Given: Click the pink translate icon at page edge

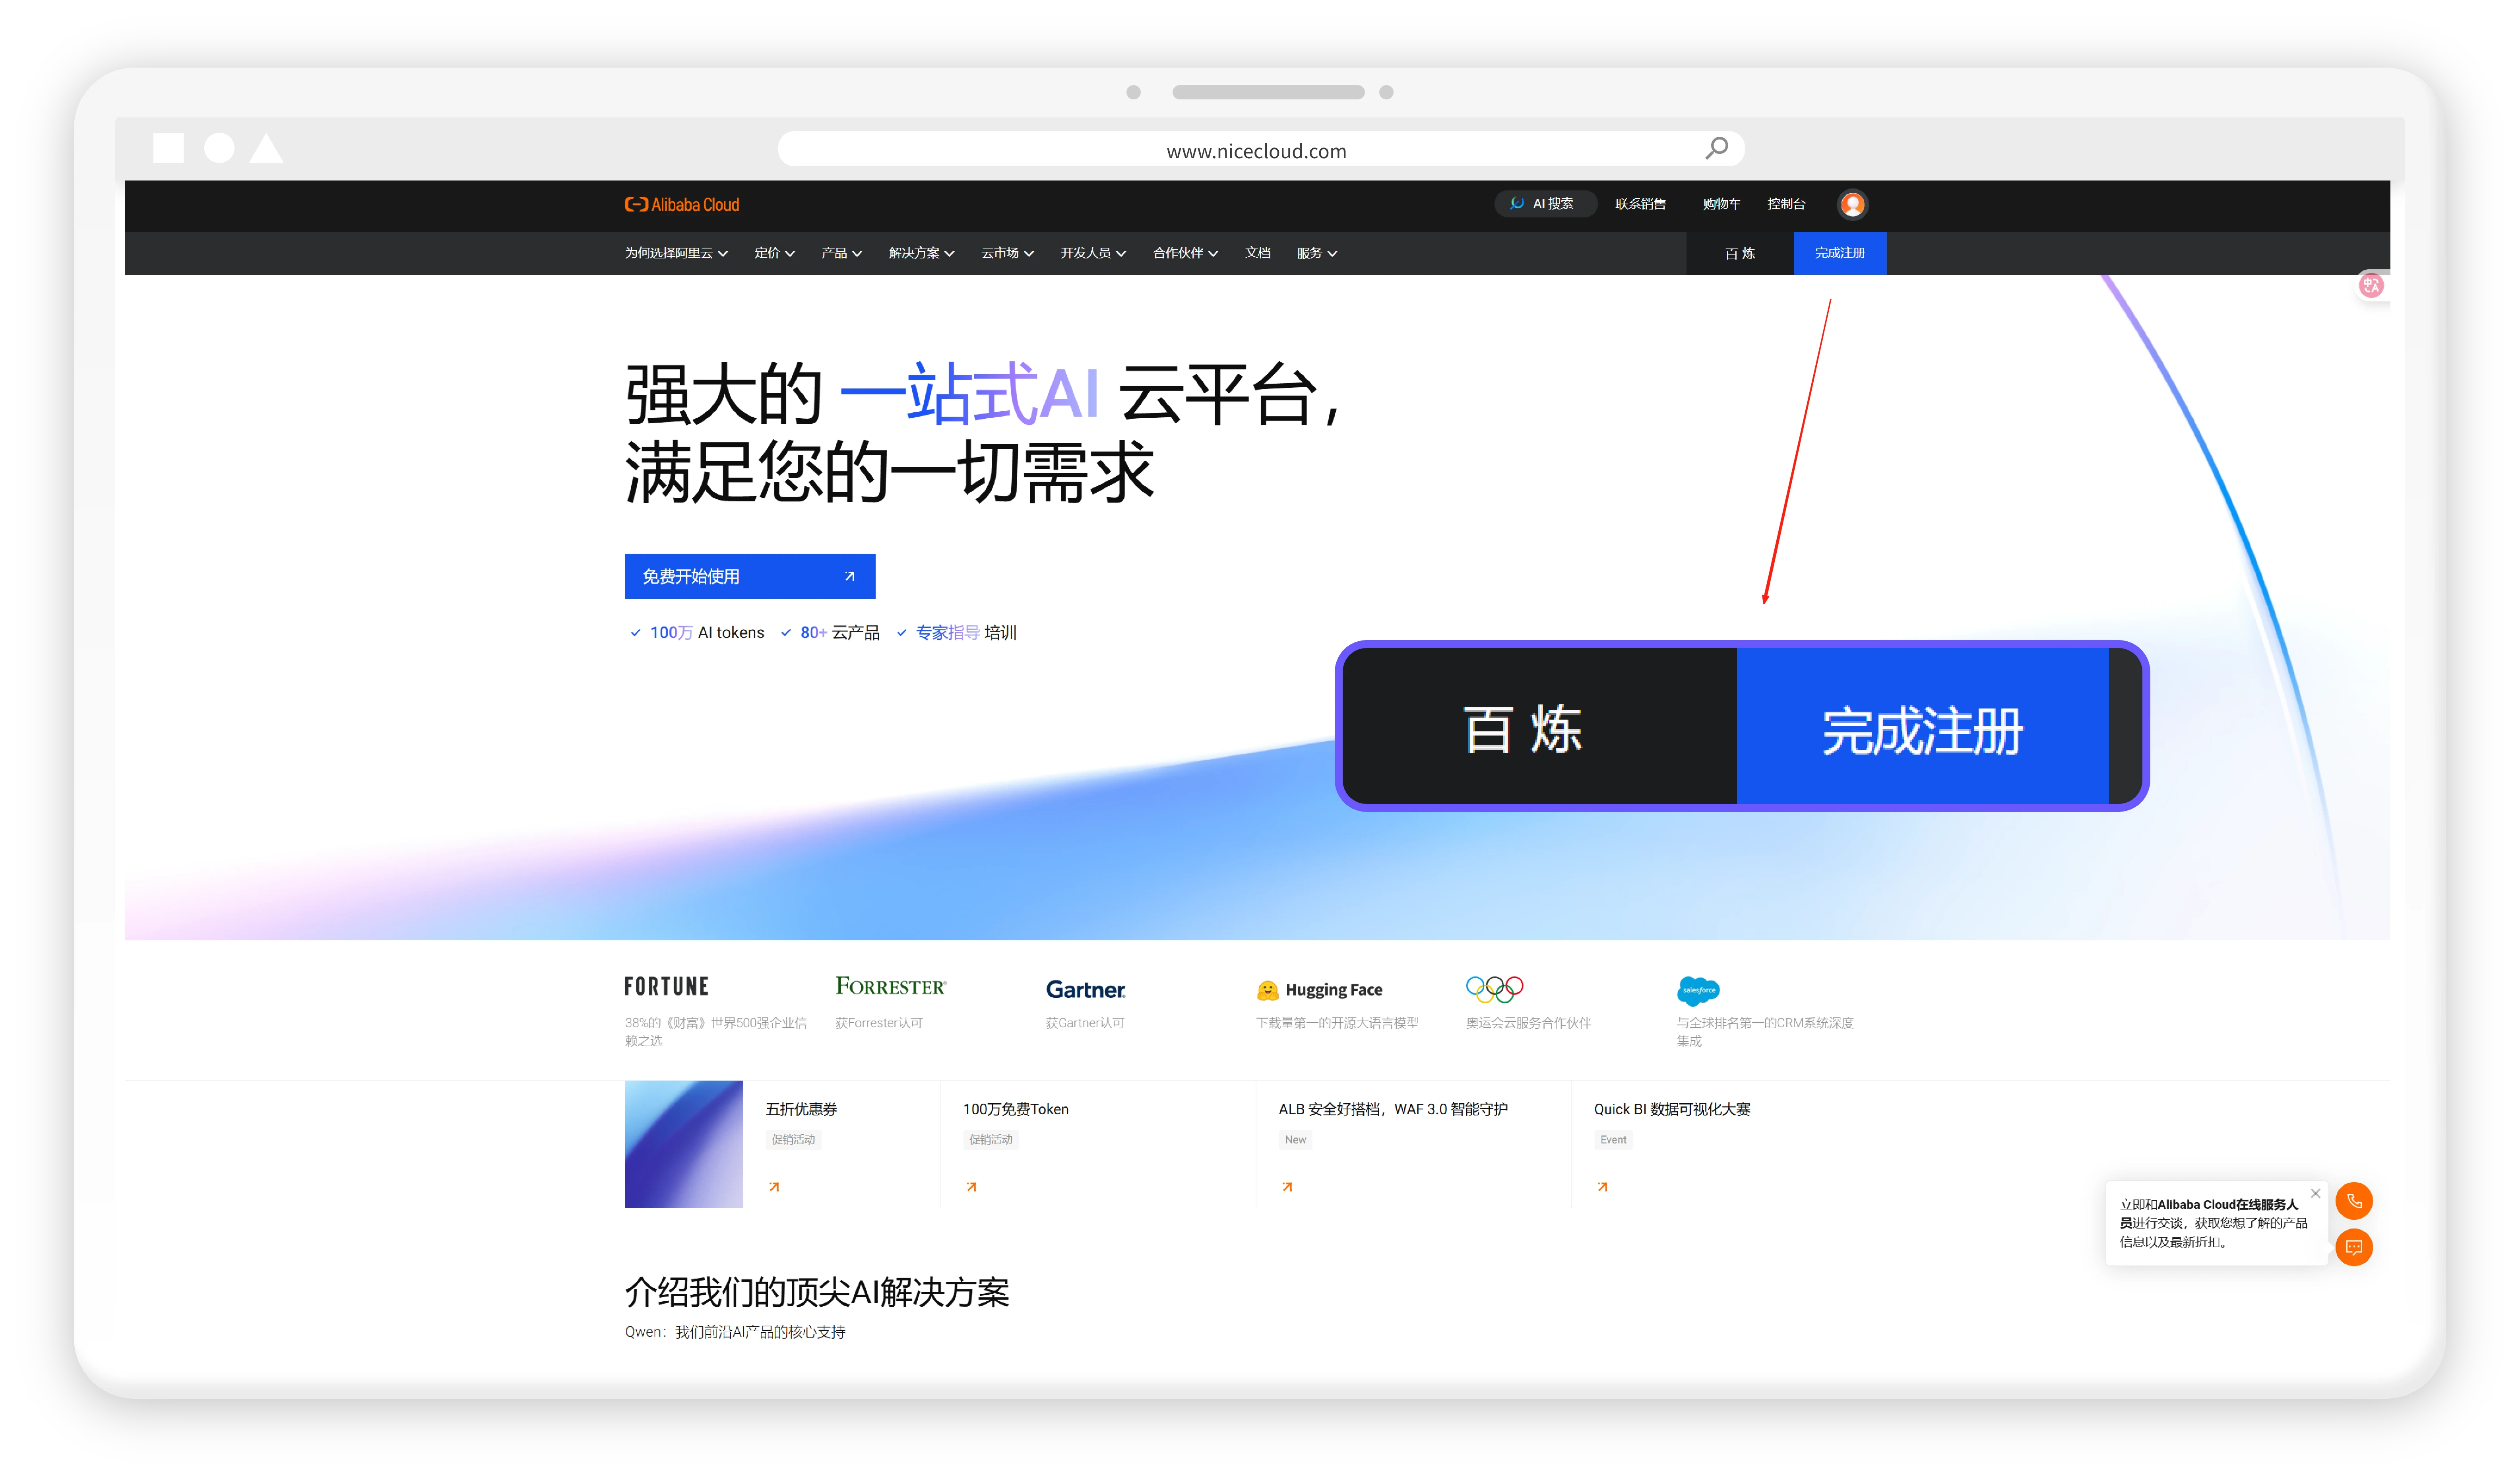Looking at the screenshot, I should (x=2371, y=285).
